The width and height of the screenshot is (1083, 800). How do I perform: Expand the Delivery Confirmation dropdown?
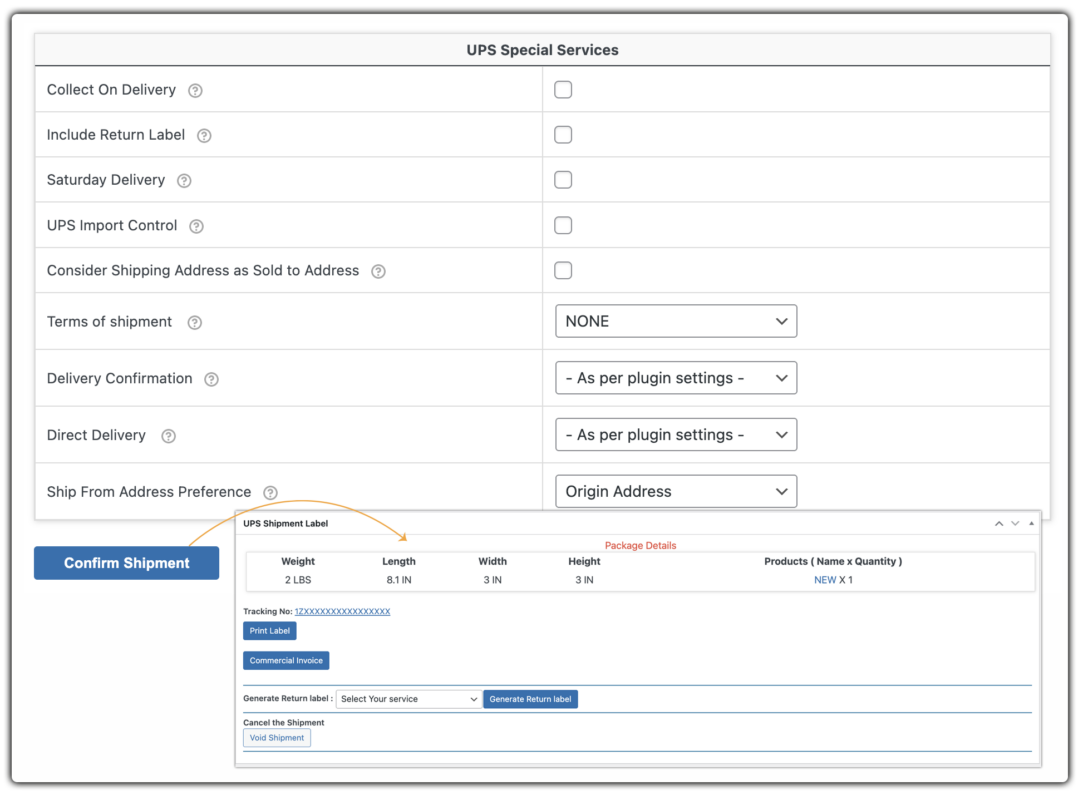tap(676, 378)
